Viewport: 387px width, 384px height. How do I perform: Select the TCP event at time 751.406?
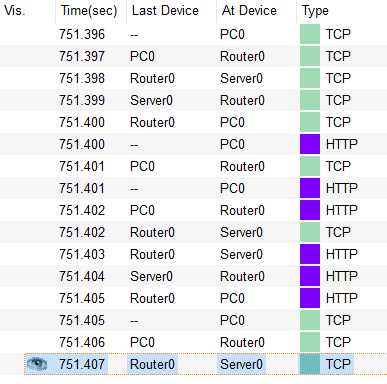(193, 342)
